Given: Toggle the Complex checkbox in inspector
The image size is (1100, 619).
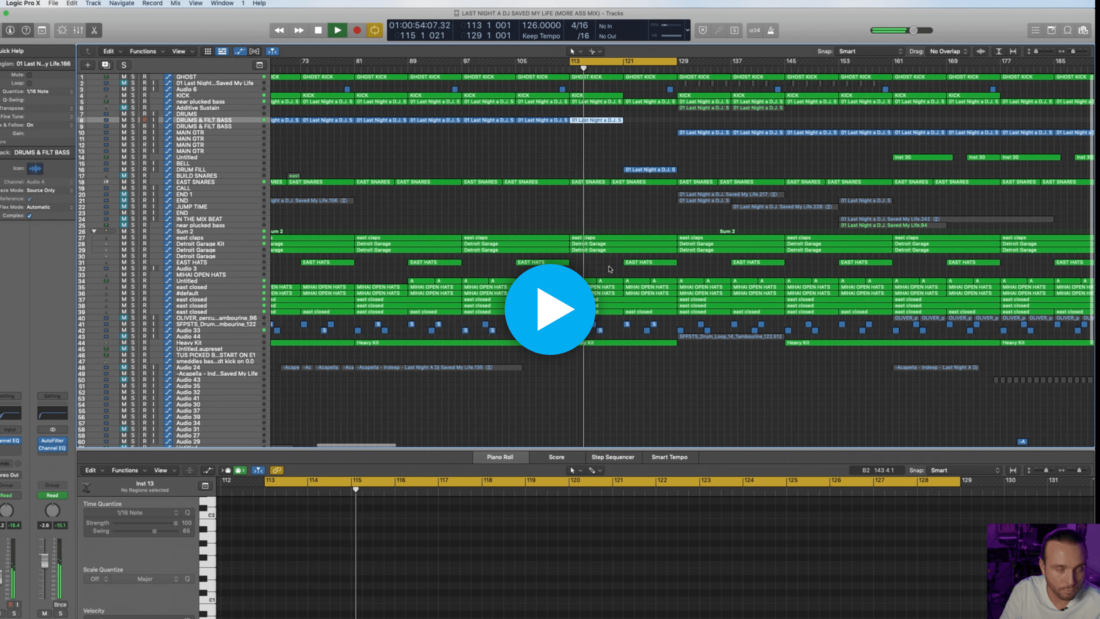Looking at the screenshot, I should [x=29, y=215].
